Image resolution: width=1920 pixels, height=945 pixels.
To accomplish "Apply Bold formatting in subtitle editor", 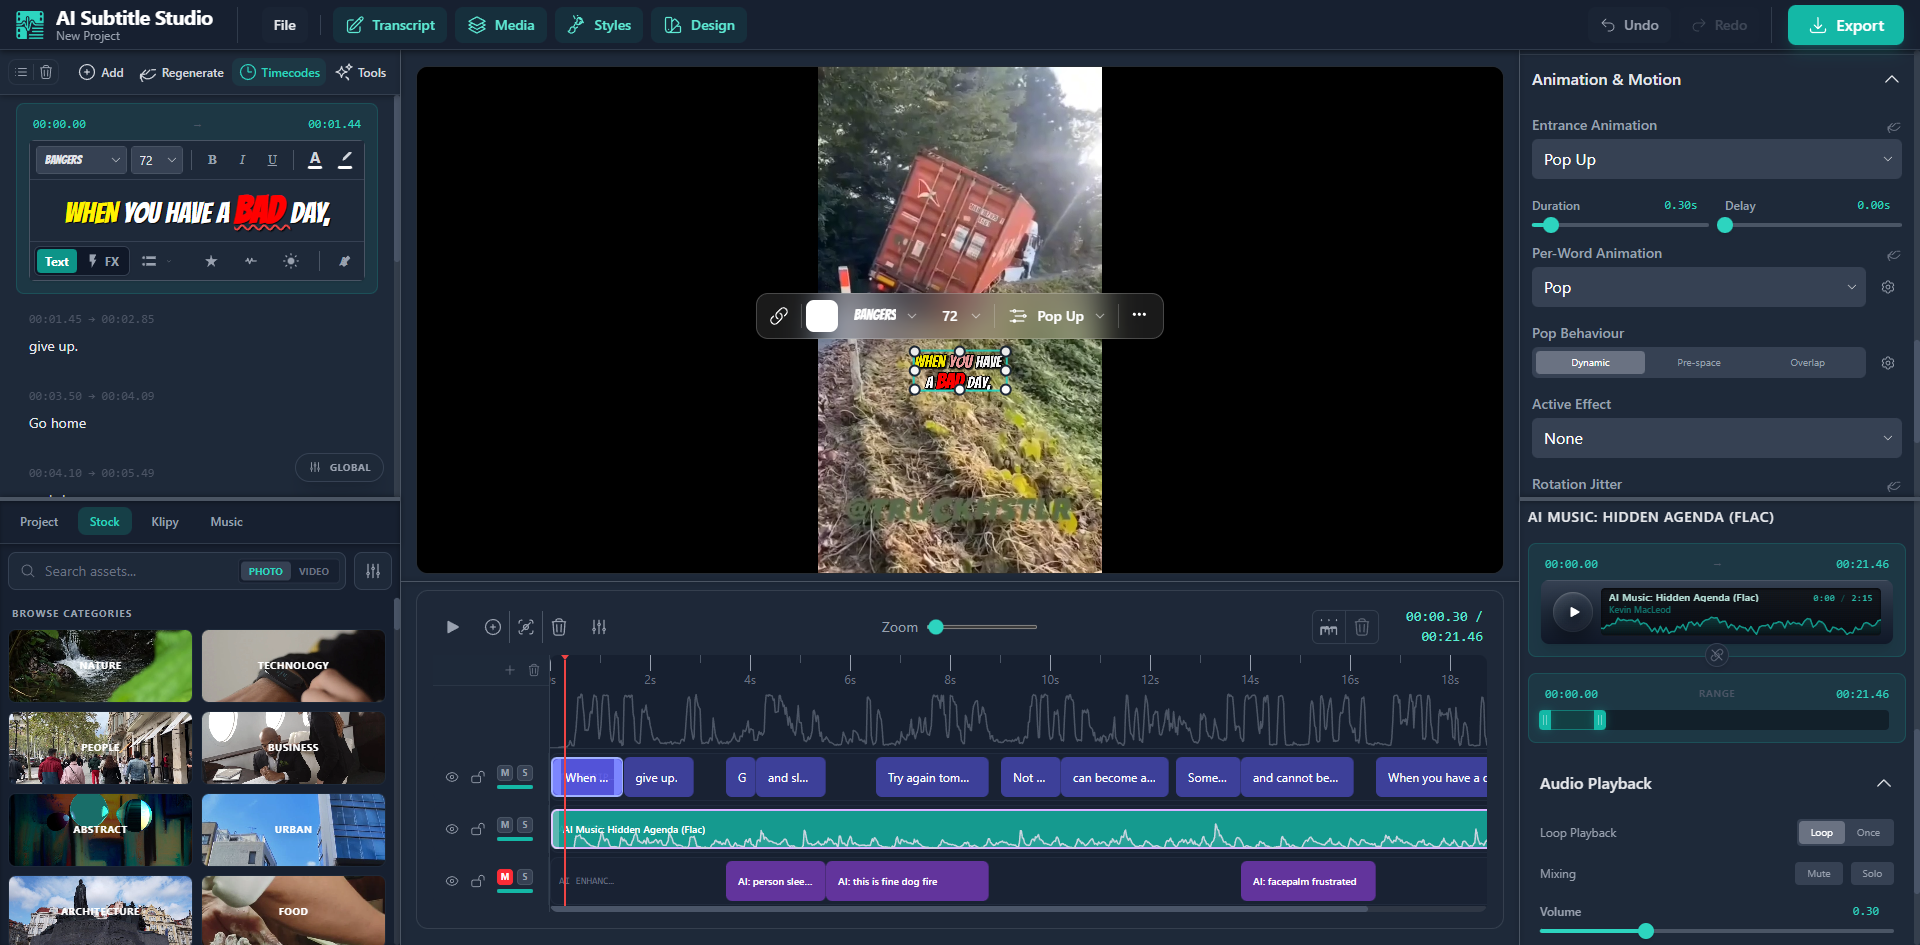I will (x=212, y=160).
